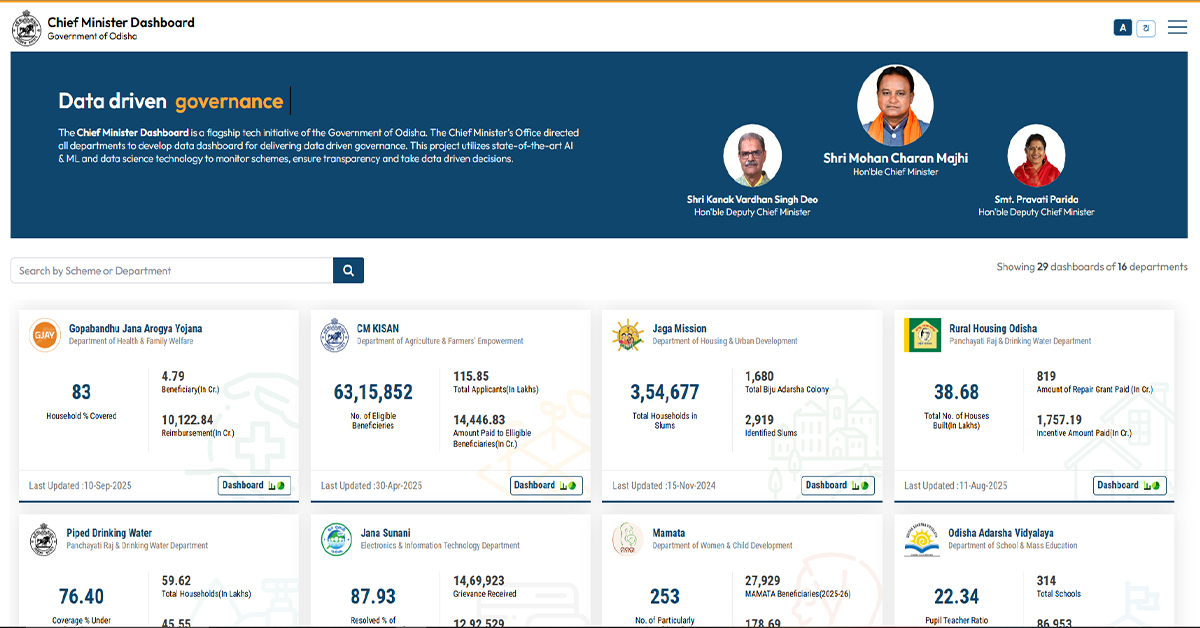Click the Gopabandhu Jana Arogya Yojana title
The image size is (1200, 628).
tap(136, 328)
